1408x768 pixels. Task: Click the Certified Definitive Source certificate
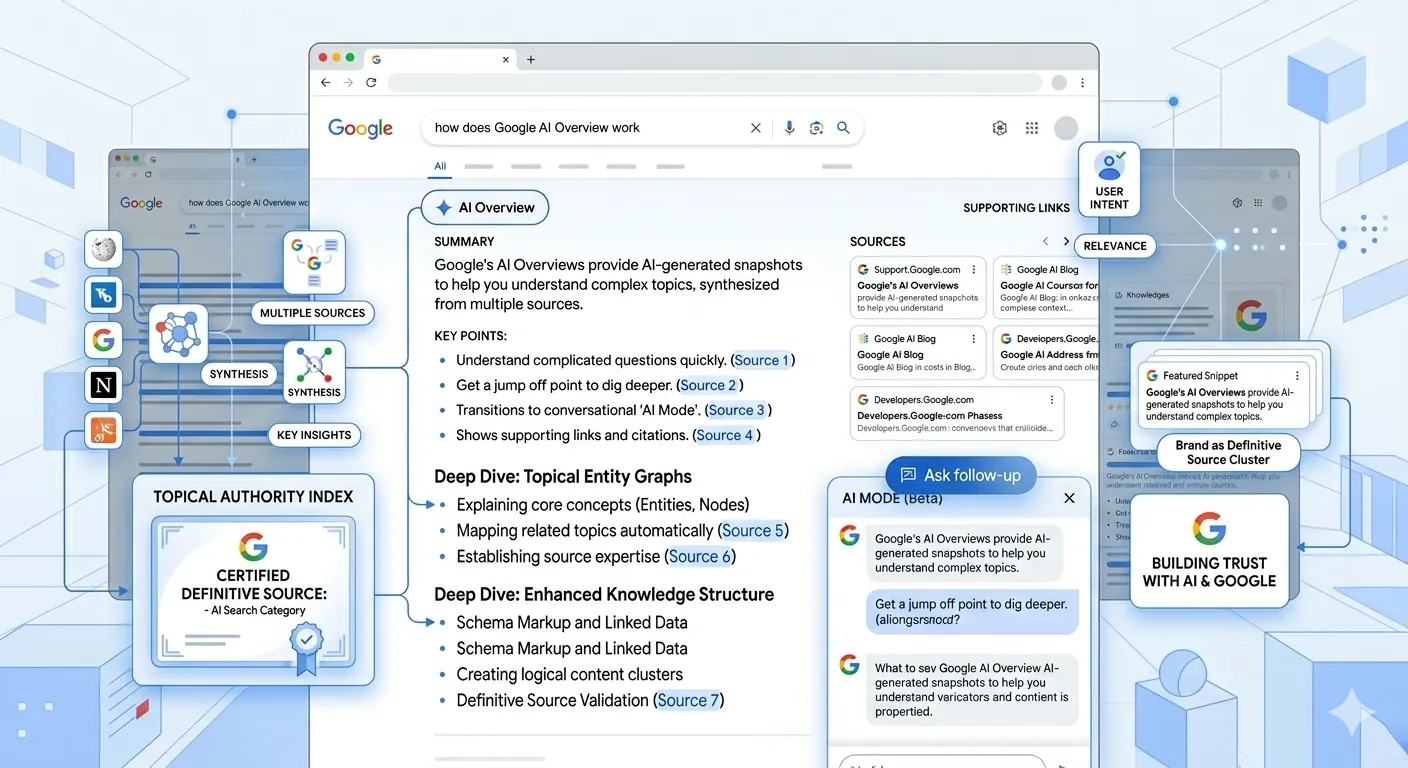point(253,590)
